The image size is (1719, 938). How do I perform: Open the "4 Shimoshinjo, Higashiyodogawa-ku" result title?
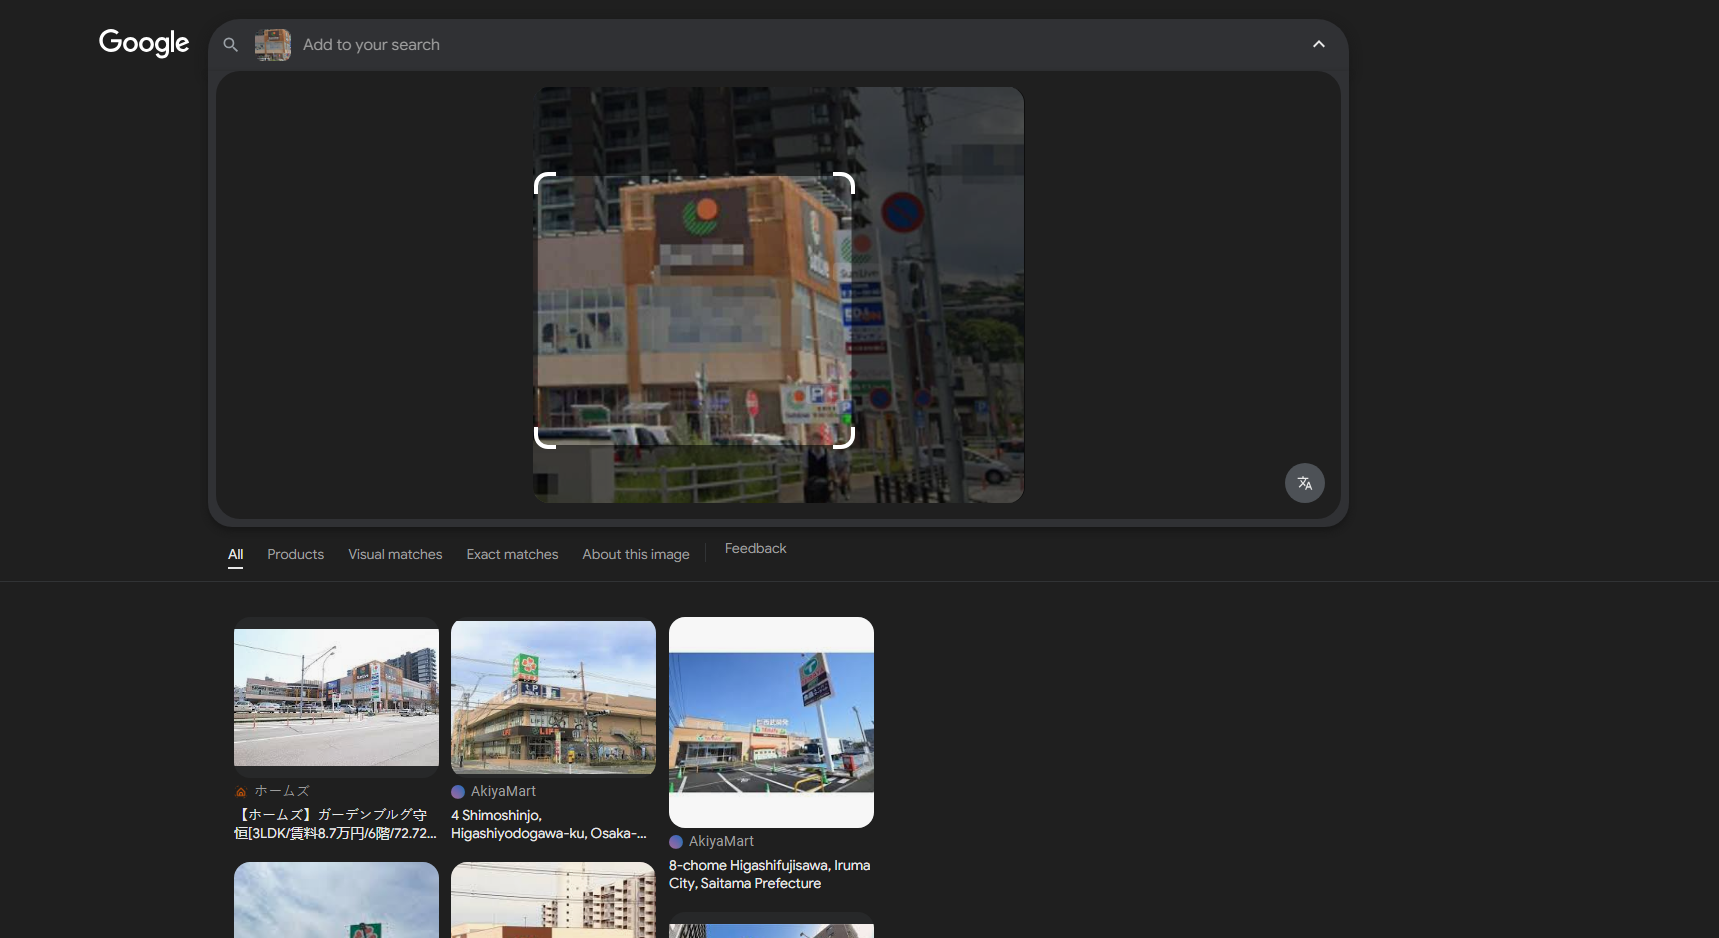coord(549,824)
